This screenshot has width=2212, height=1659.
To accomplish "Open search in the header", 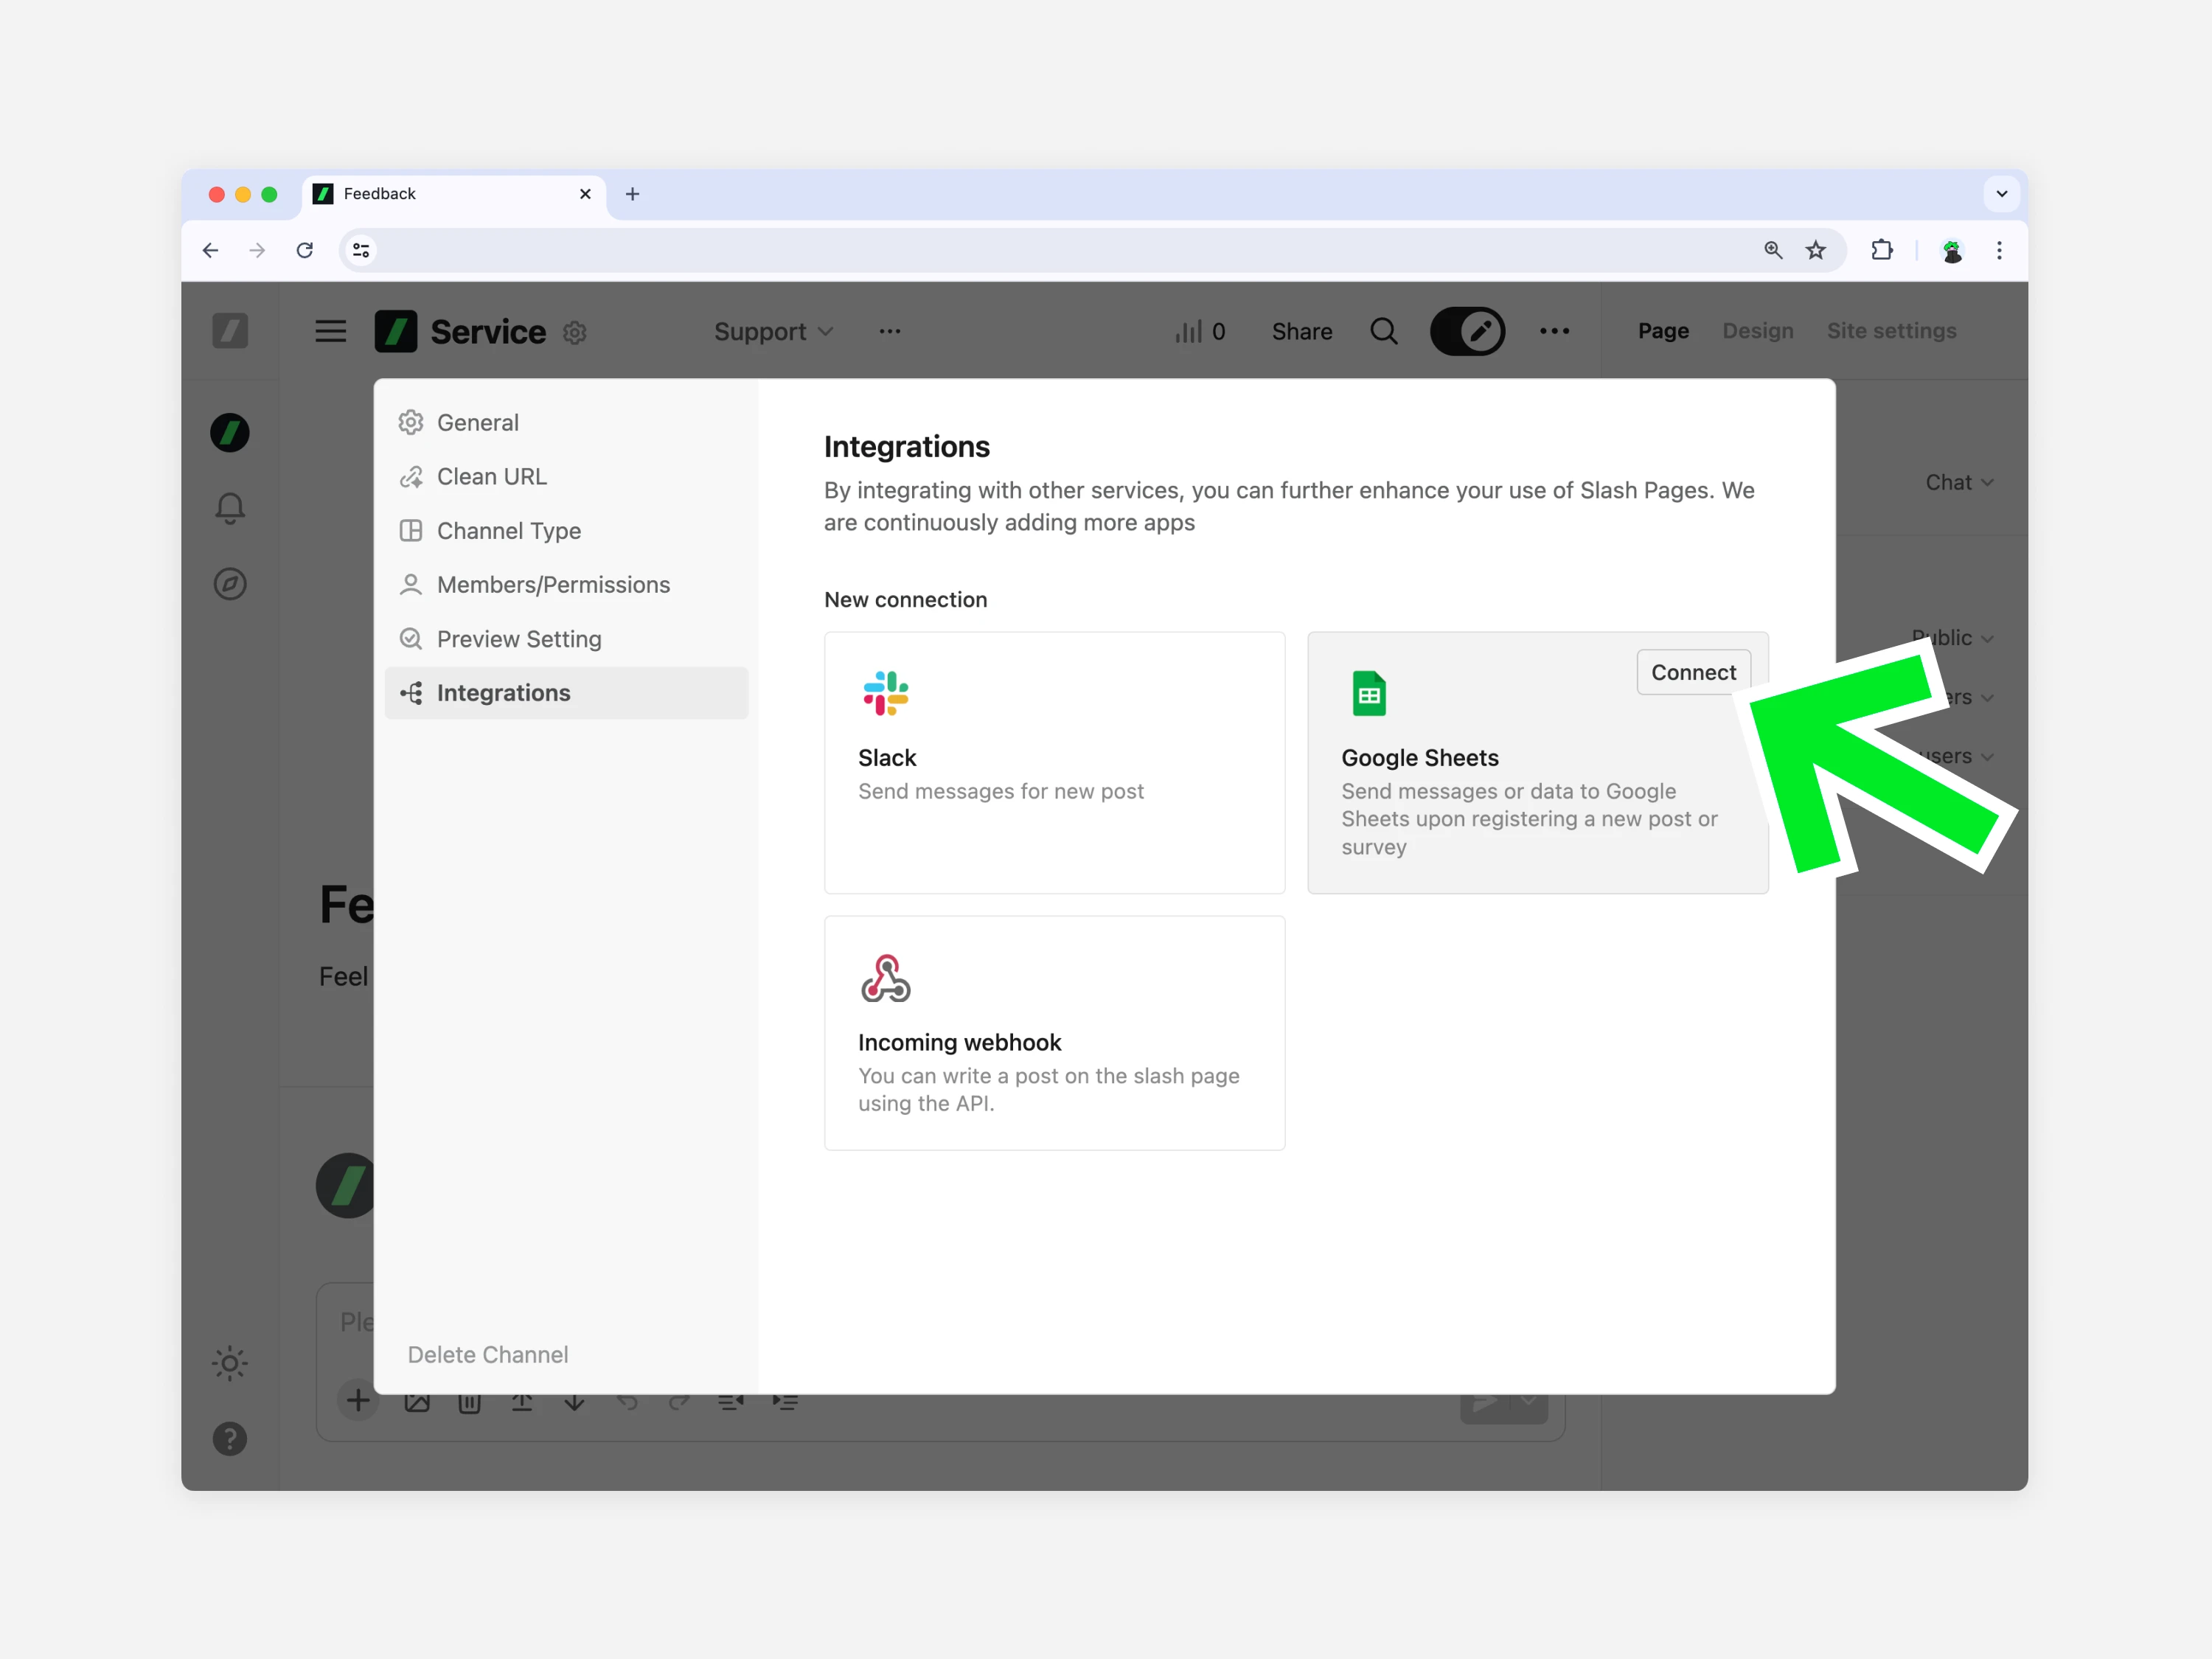I will pos(1384,331).
